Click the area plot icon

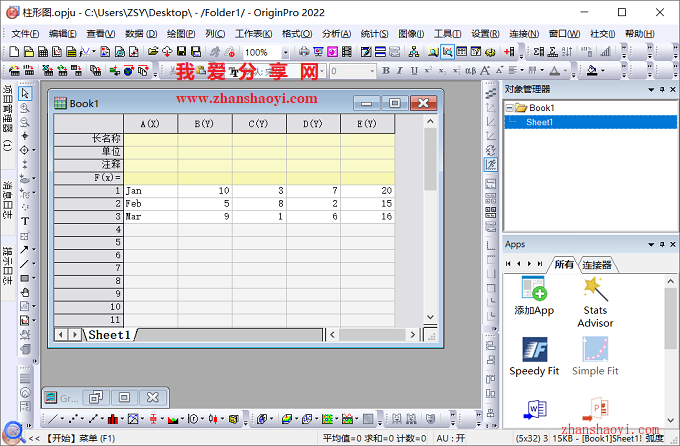[173, 419]
